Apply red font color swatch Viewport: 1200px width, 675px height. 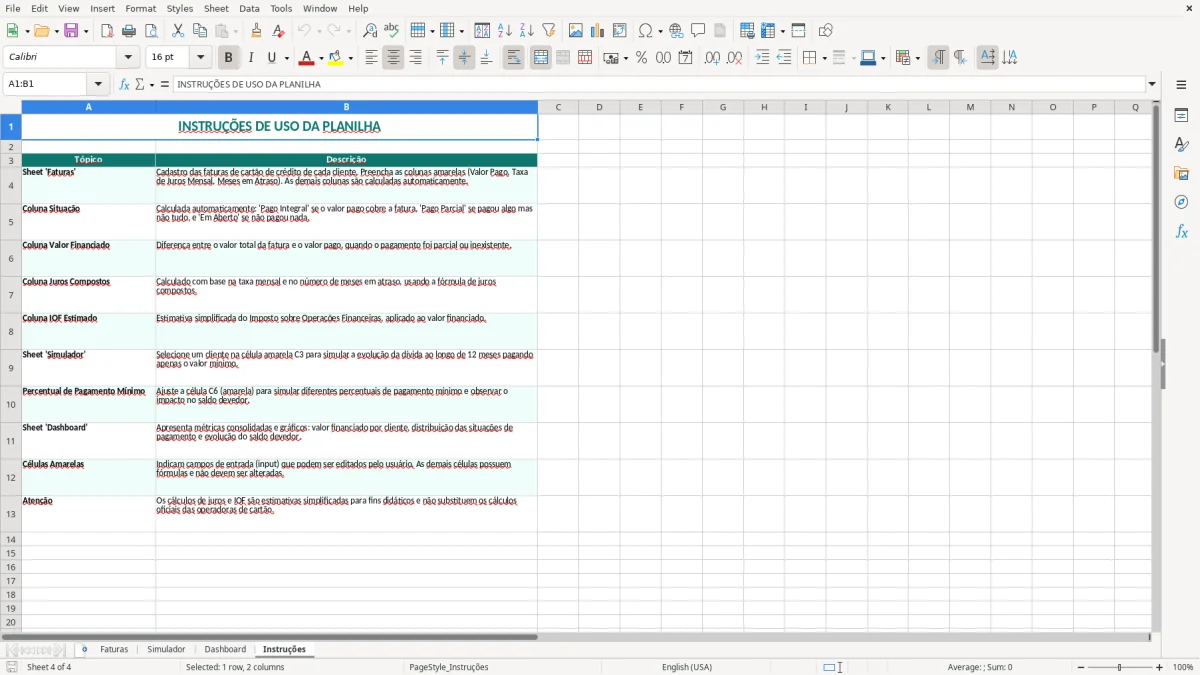[x=307, y=58]
